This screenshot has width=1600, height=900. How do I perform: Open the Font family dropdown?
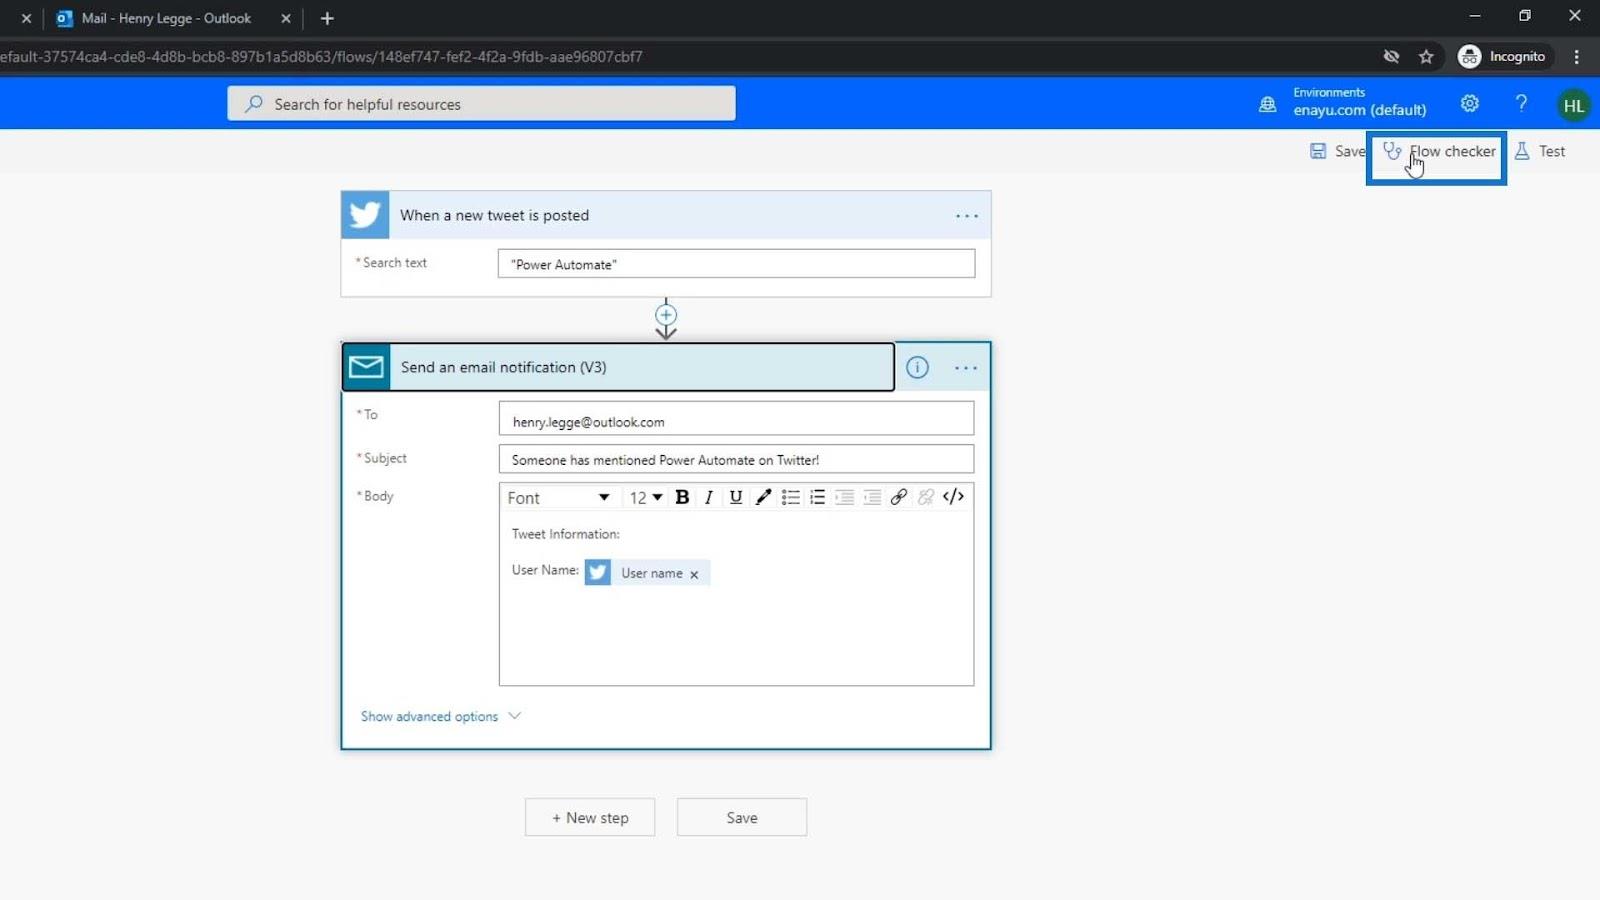[x=558, y=497]
